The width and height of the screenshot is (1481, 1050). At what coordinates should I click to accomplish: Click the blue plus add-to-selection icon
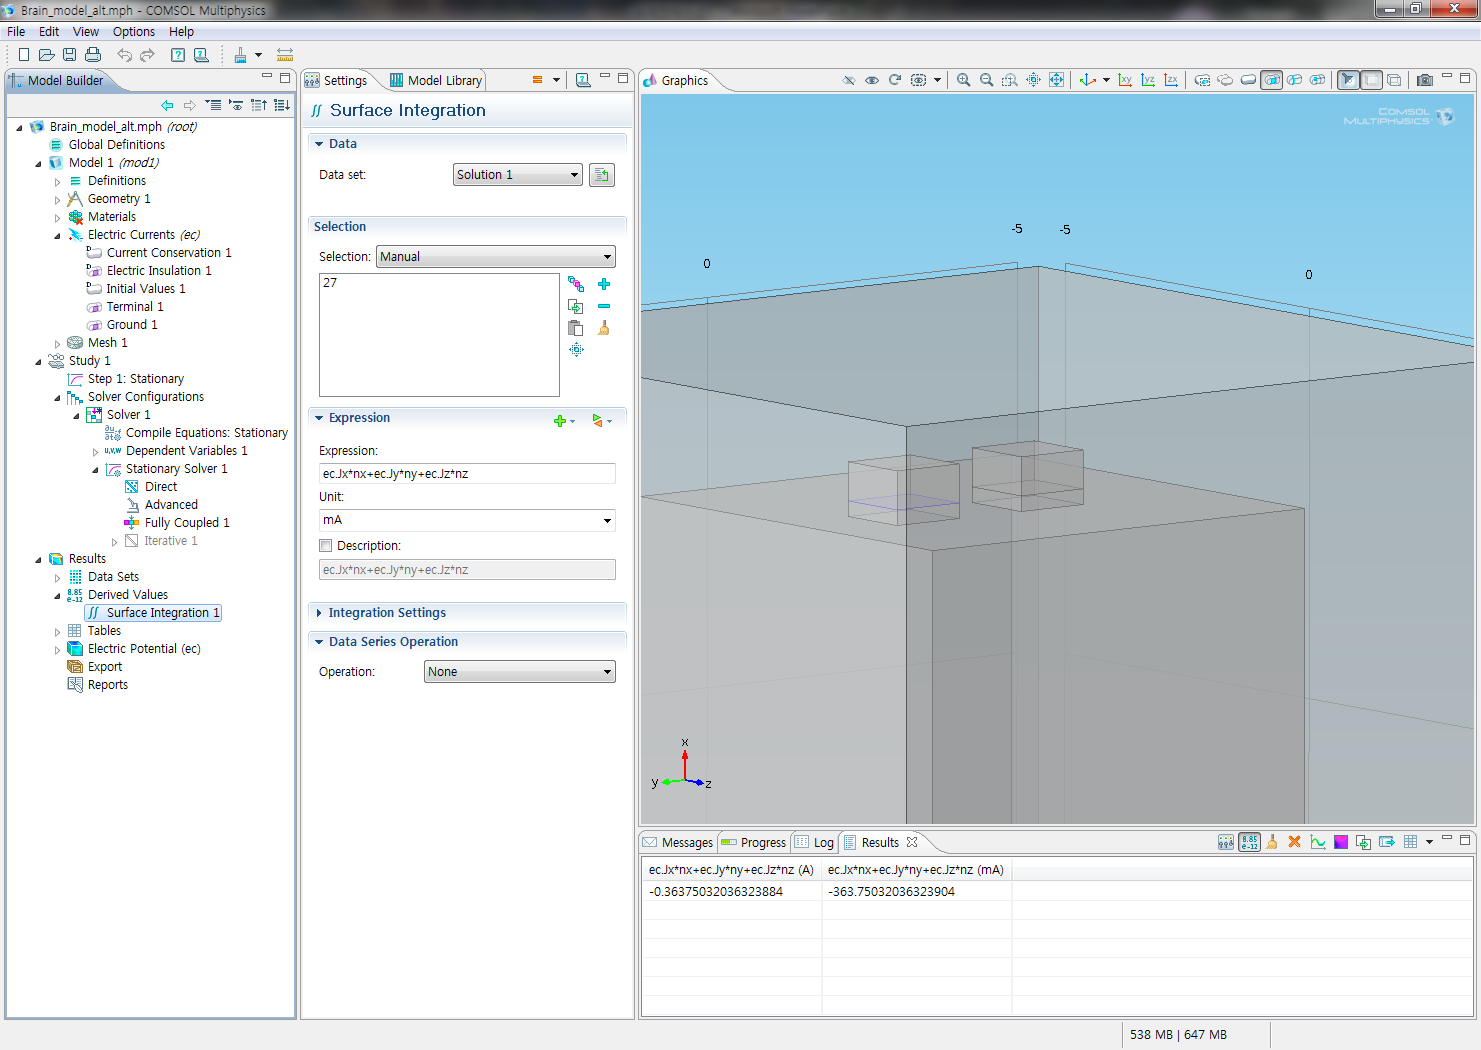click(x=604, y=285)
